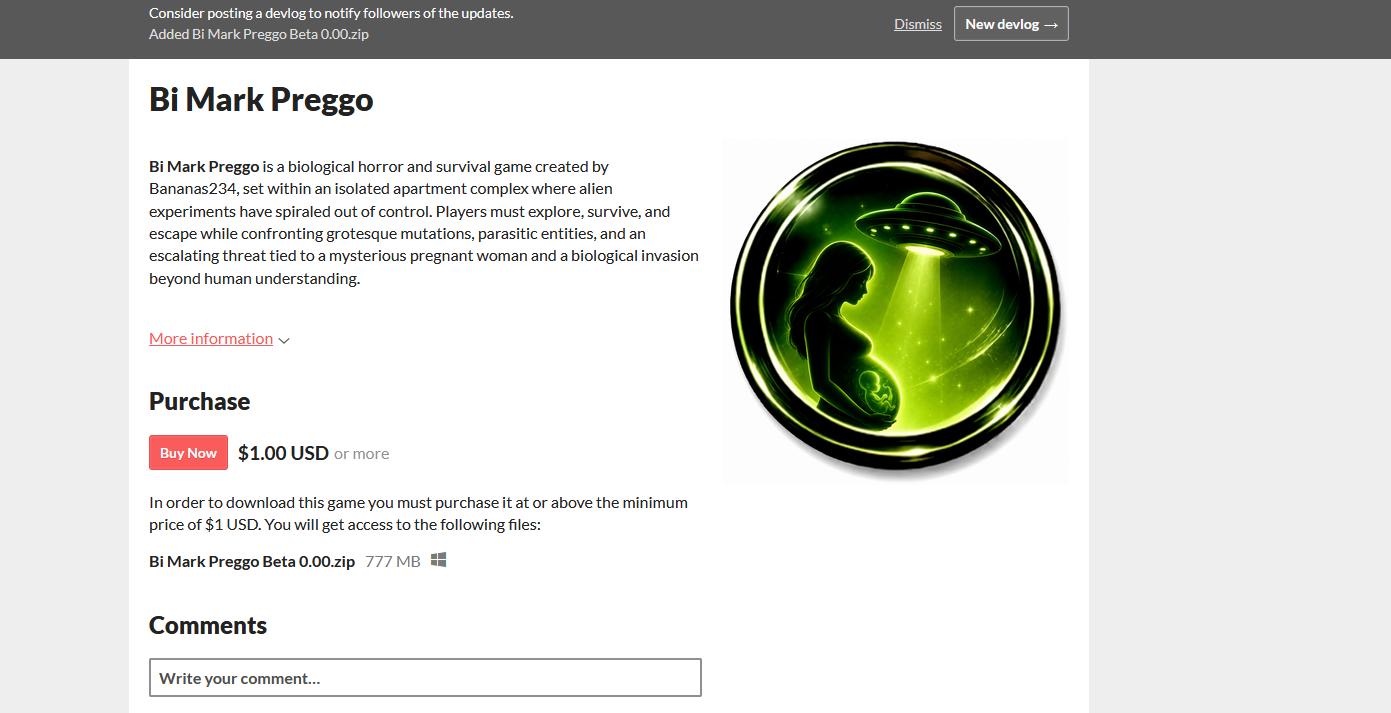This screenshot has width=1391, height=713.
Task: Click the Bi Mark Preggo page title
Action: coord(261,99)
